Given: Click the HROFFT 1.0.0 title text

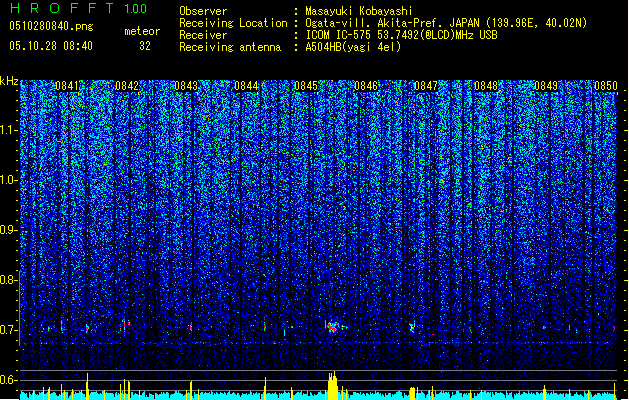Looking at the screenshot, I should point(78,8).
